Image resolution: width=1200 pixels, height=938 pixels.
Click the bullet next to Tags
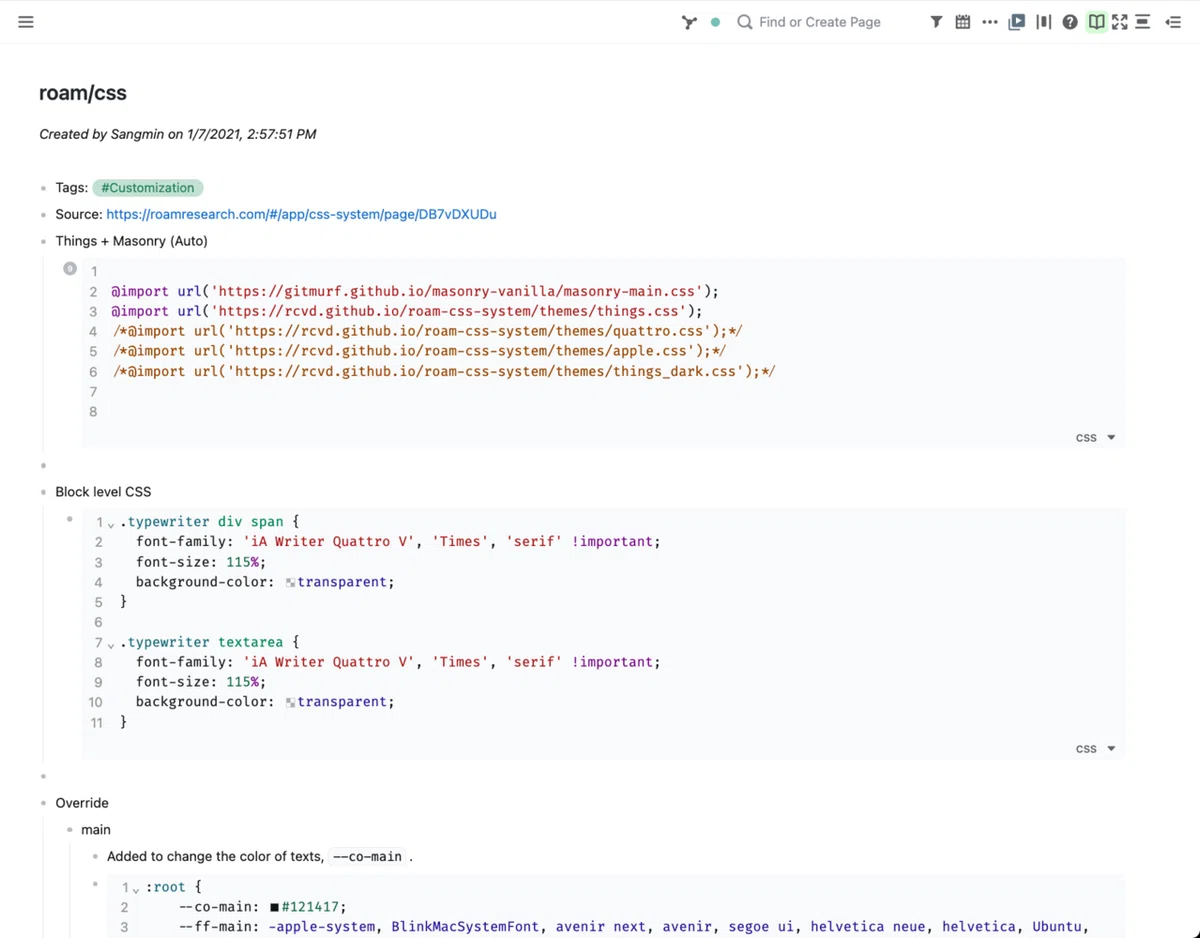(x=44, y=188)
